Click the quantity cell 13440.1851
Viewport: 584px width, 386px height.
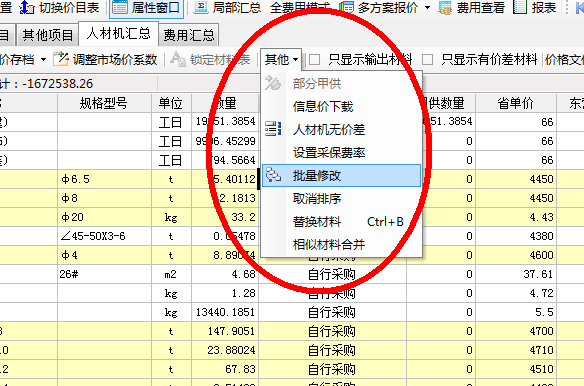[225, 312]
